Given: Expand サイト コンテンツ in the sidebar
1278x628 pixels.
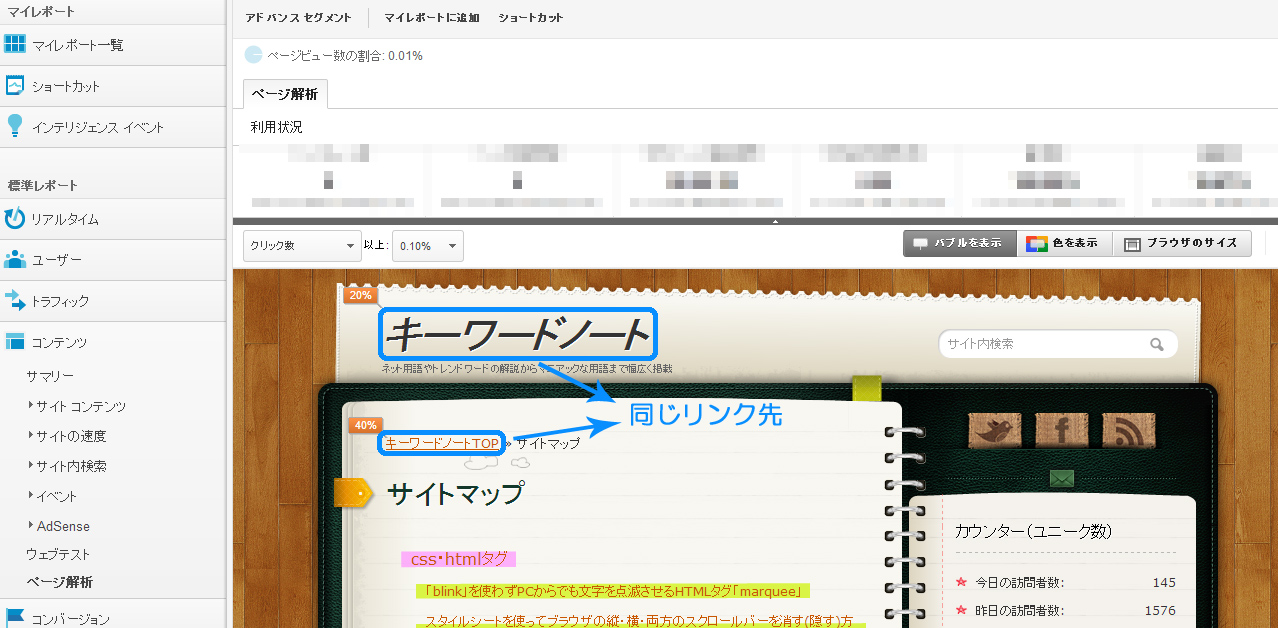Looking at the screenshot, I should pyautogui.click(x=80, y=406).
